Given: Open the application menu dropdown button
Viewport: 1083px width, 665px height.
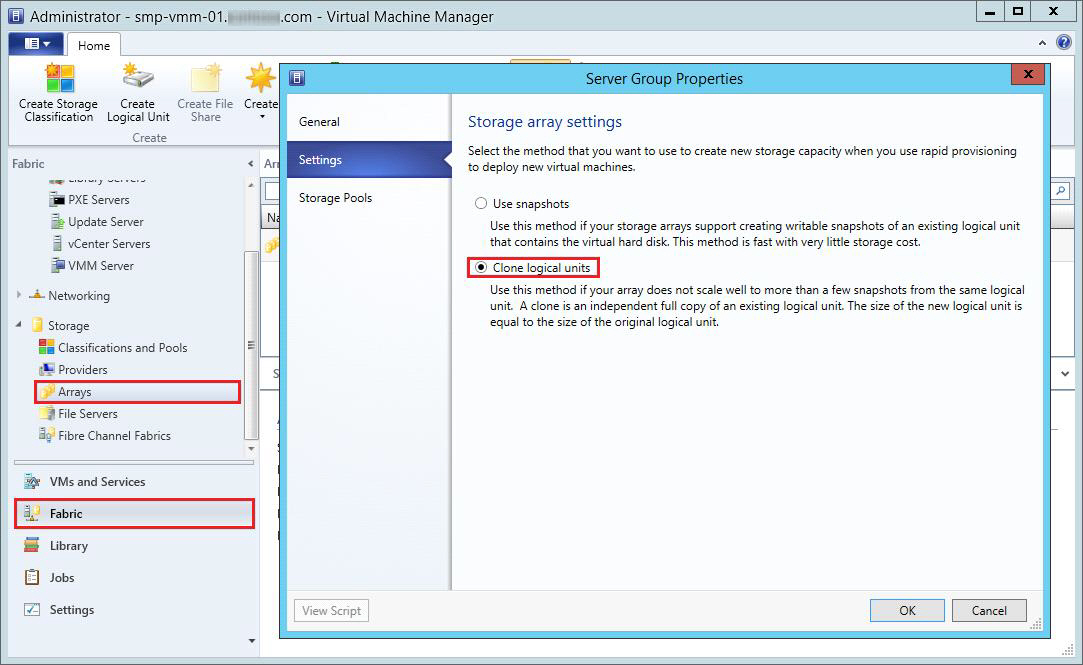Looking at the screenshot, I should tap(37, 44).
